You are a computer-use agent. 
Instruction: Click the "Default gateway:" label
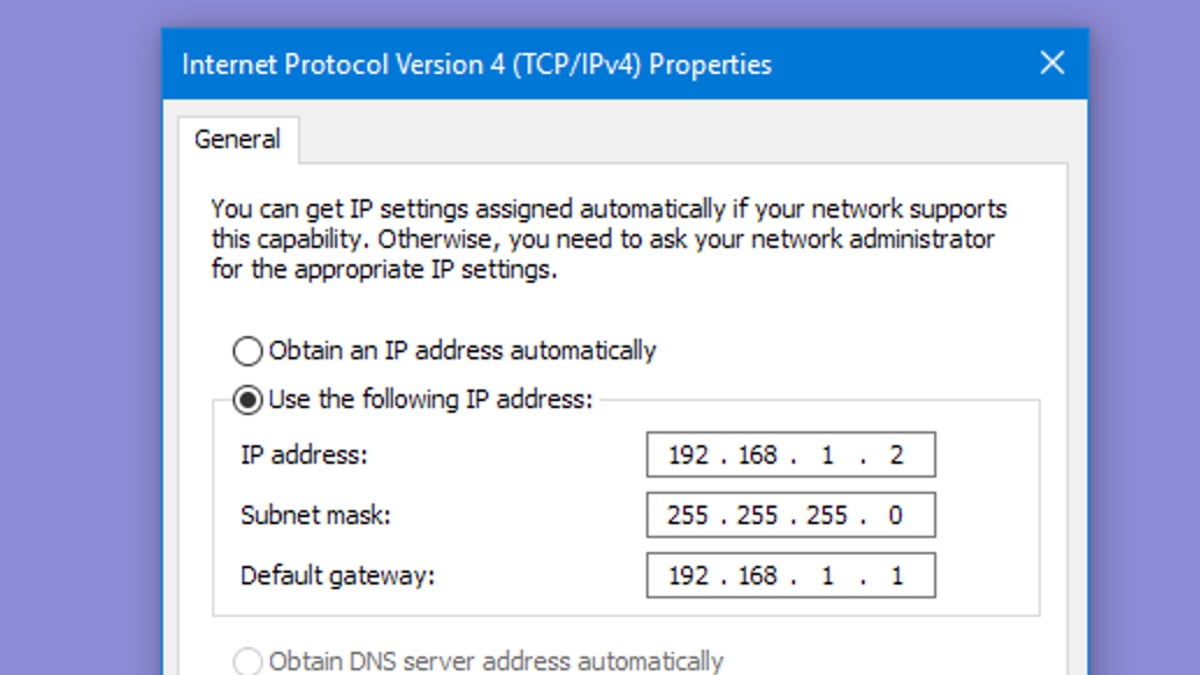(x=338, y=576)
